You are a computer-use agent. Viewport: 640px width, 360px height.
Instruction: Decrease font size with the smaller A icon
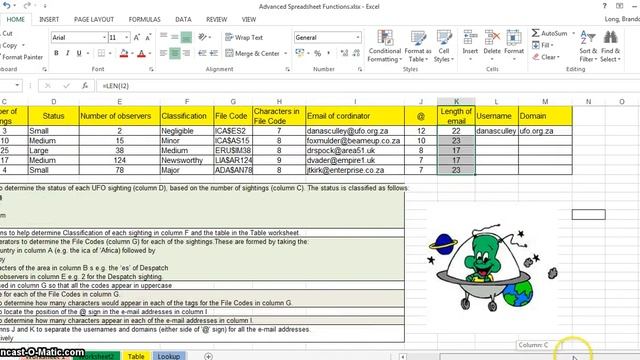pos(148,38)
